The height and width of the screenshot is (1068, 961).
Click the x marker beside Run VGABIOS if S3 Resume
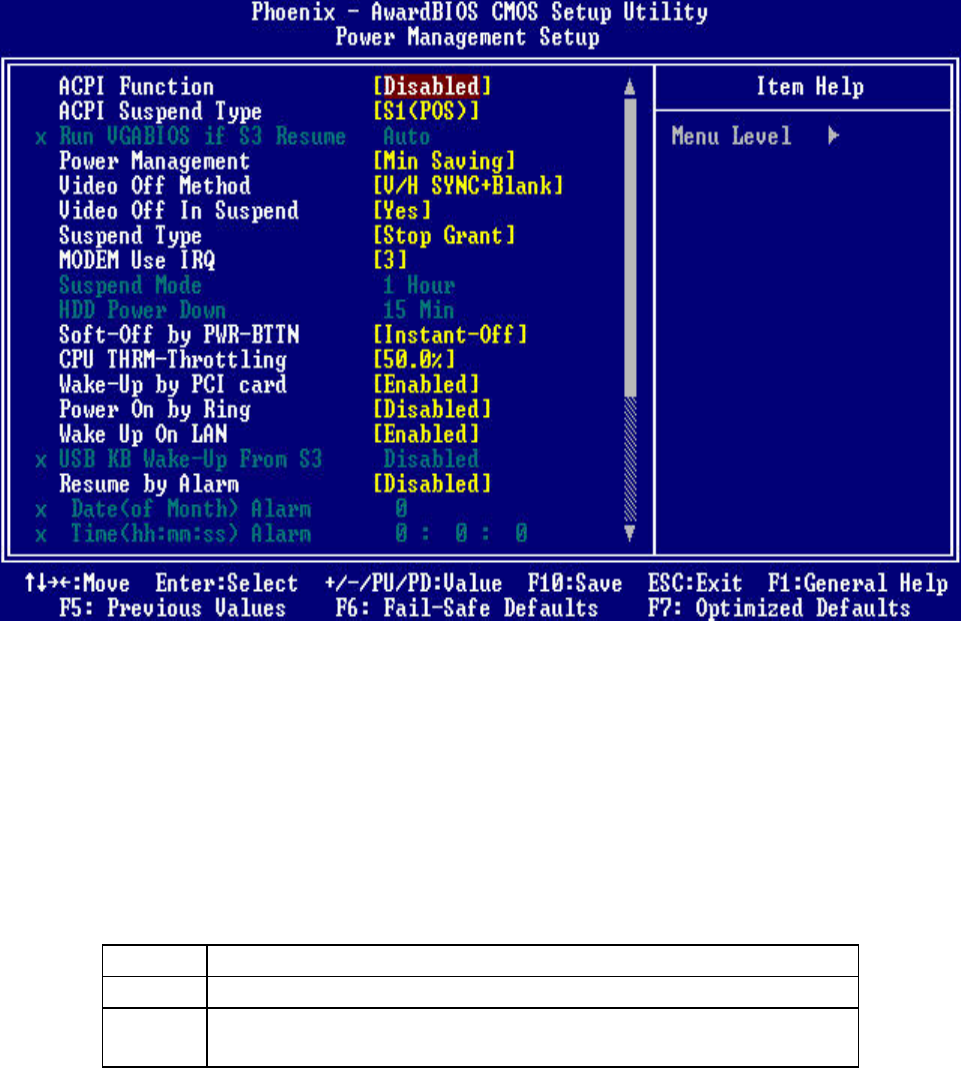[x=41, y=138]
